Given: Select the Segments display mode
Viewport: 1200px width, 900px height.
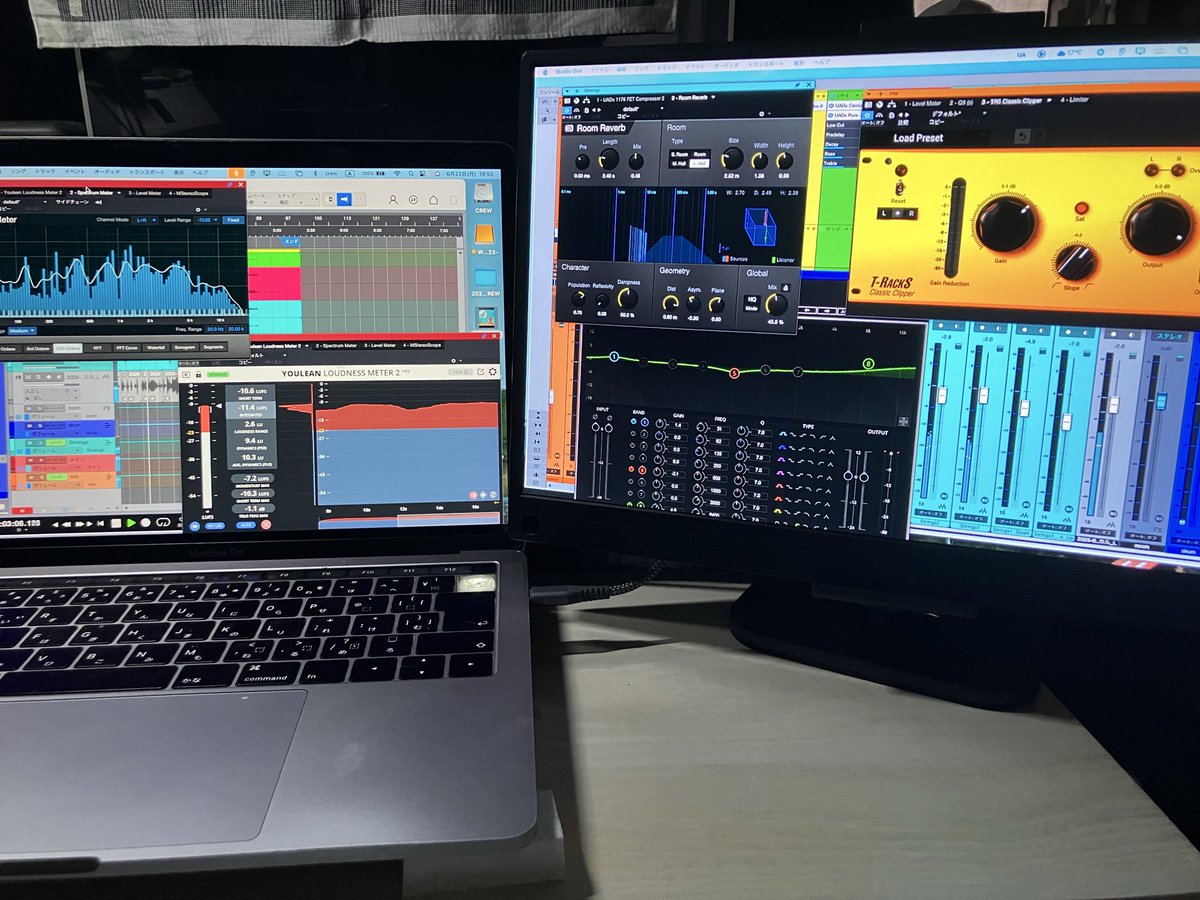Looking at the screenshot, I should coord(213,348).
